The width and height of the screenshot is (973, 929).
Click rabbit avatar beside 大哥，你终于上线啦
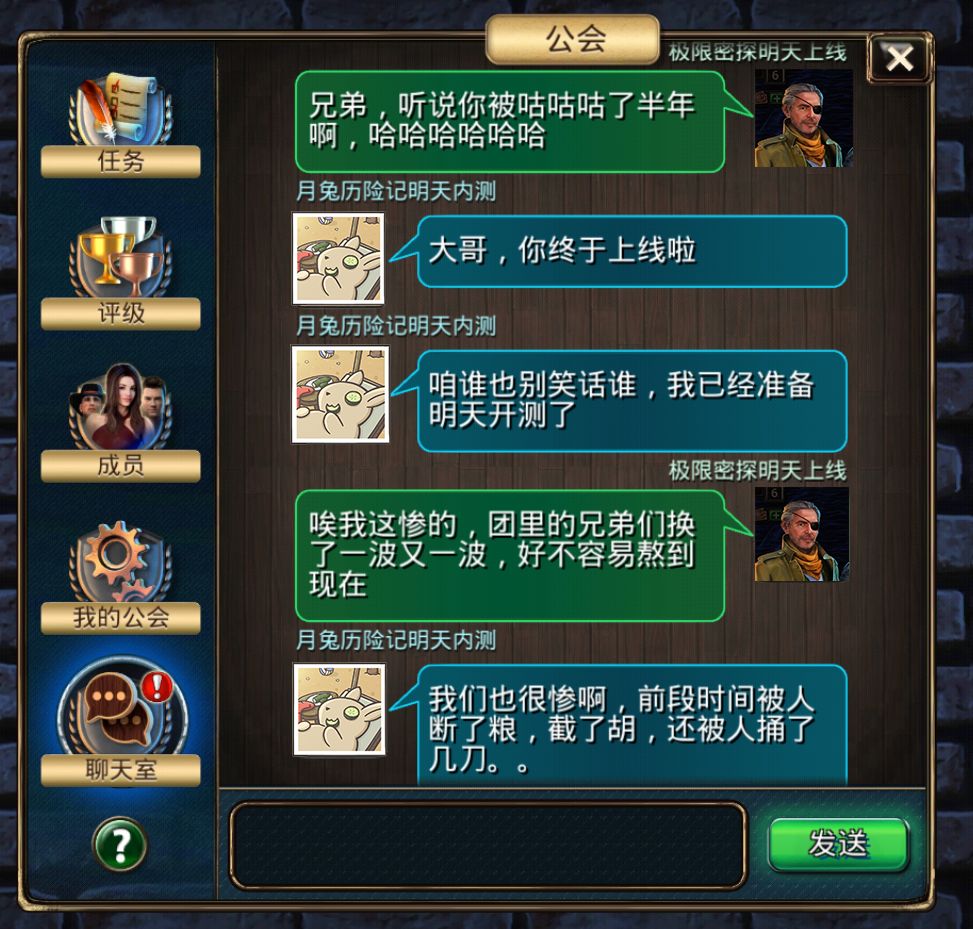(x=338, y=258)
